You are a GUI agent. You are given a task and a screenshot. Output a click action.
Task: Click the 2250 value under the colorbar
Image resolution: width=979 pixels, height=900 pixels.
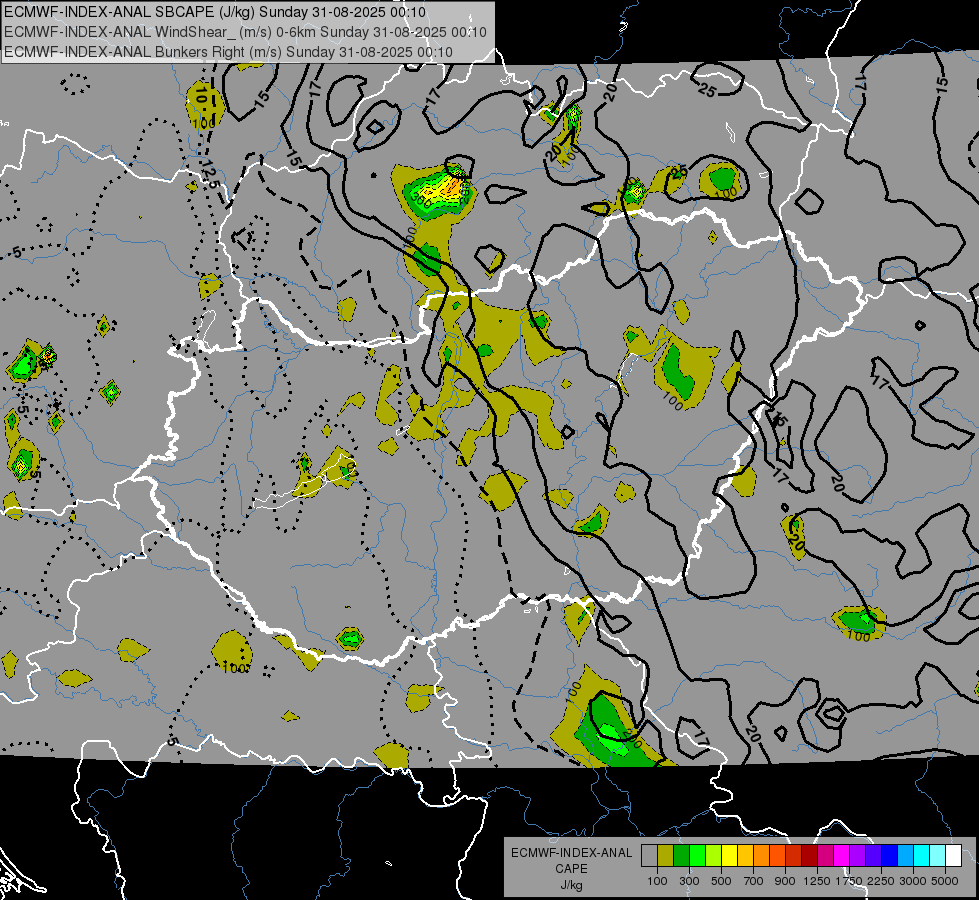point(881,881)
